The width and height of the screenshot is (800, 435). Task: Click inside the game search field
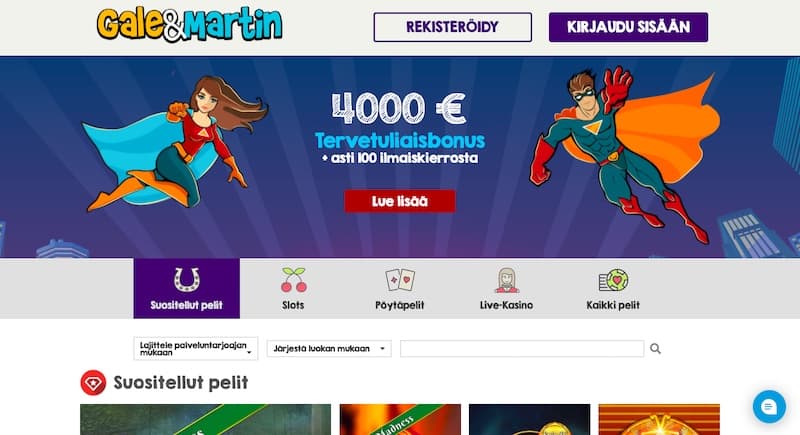tap(522, 349)
